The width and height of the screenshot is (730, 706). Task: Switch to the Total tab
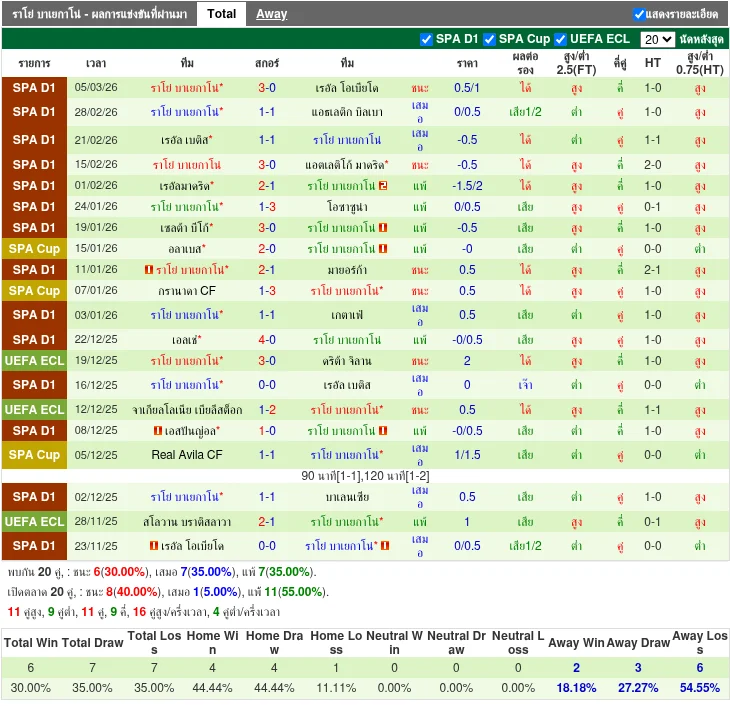pos(222,14)
